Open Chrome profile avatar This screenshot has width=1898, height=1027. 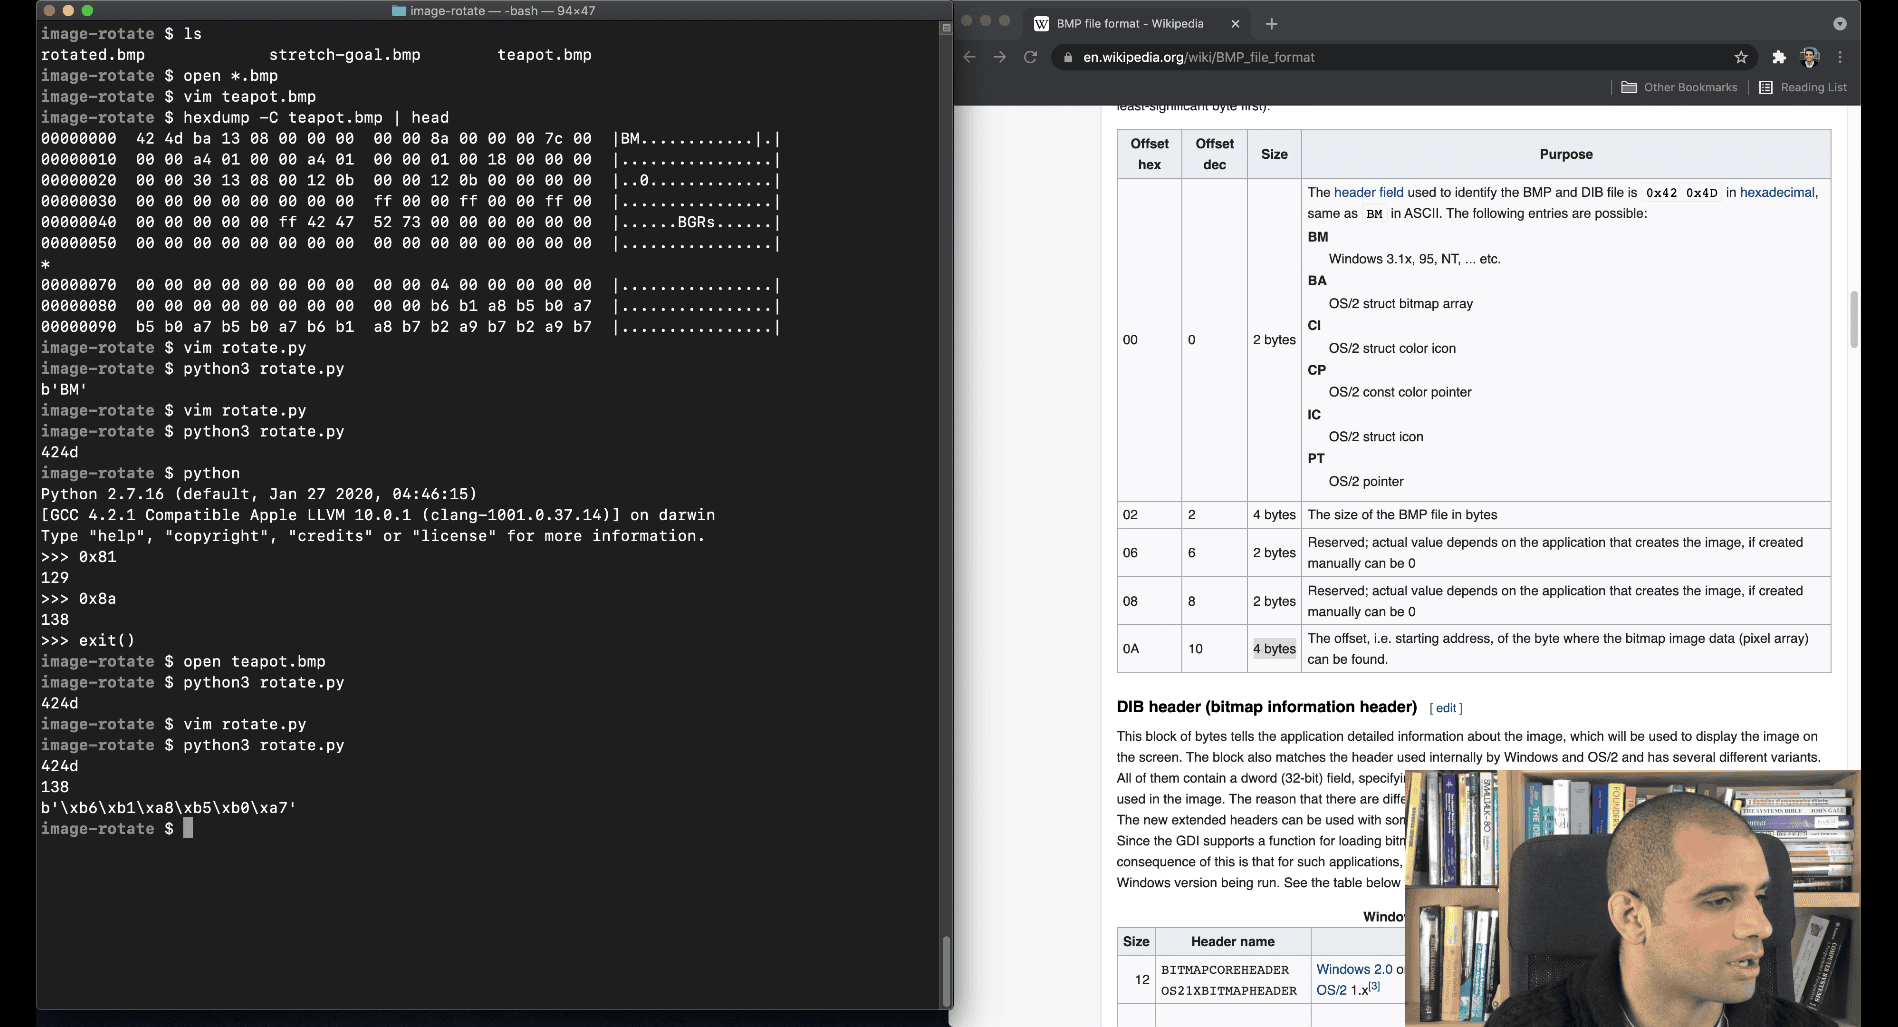coord(1809,57)
